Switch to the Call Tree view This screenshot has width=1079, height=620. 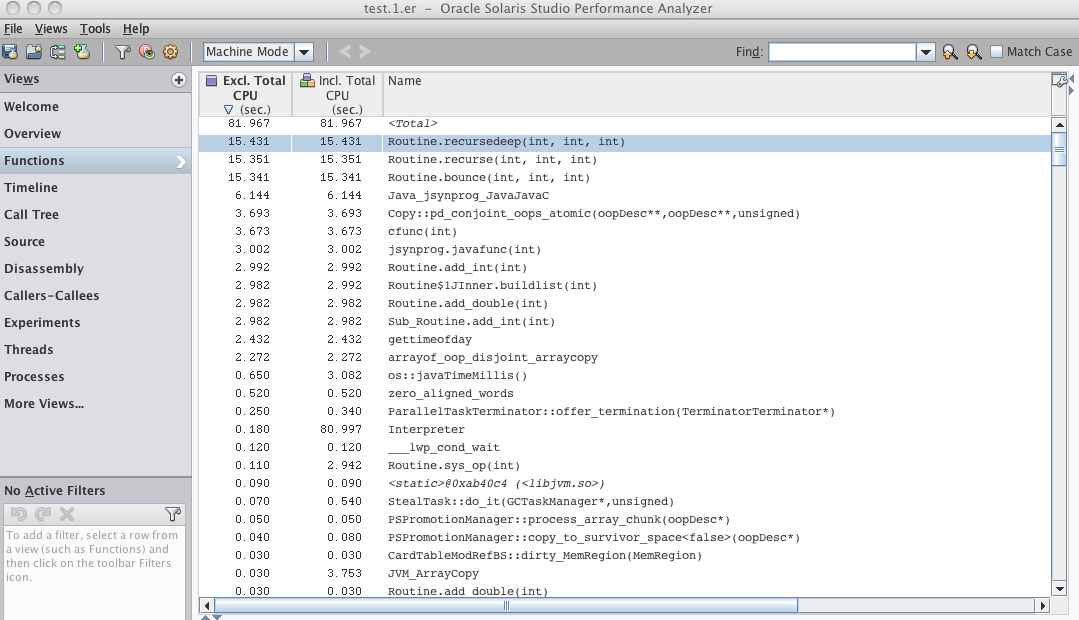pyautogui.click(x=96, y=215)
